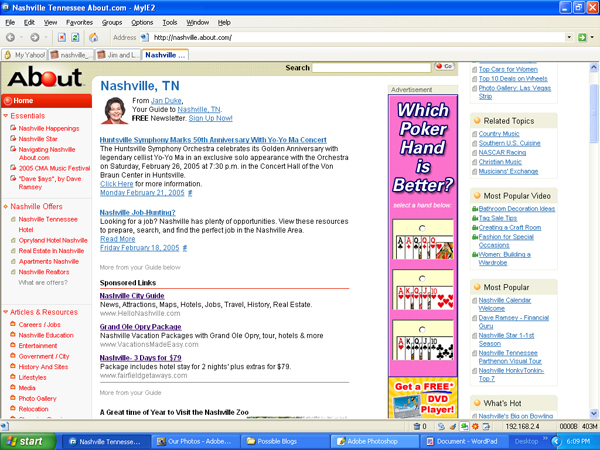The width and height of the screenshot is (600, 450).
Task: Expand the Desktop toolbar chevron in taskbar
Action: [545, 439]
